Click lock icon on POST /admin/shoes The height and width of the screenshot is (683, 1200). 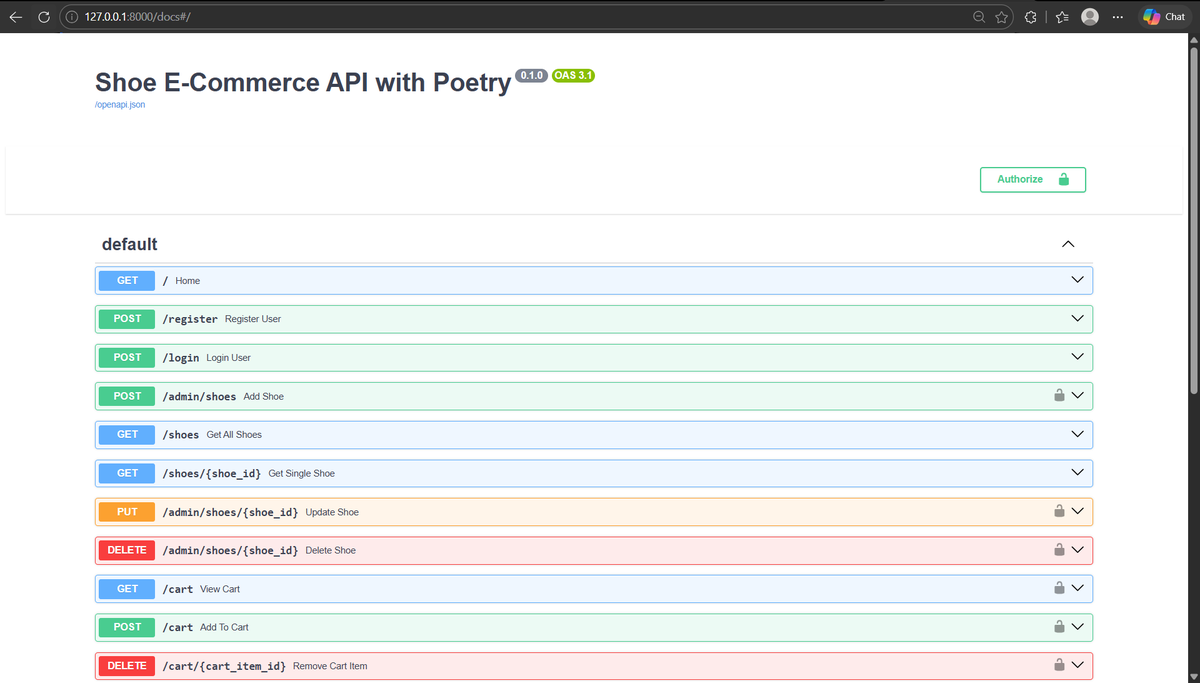tap(1059, 396)
